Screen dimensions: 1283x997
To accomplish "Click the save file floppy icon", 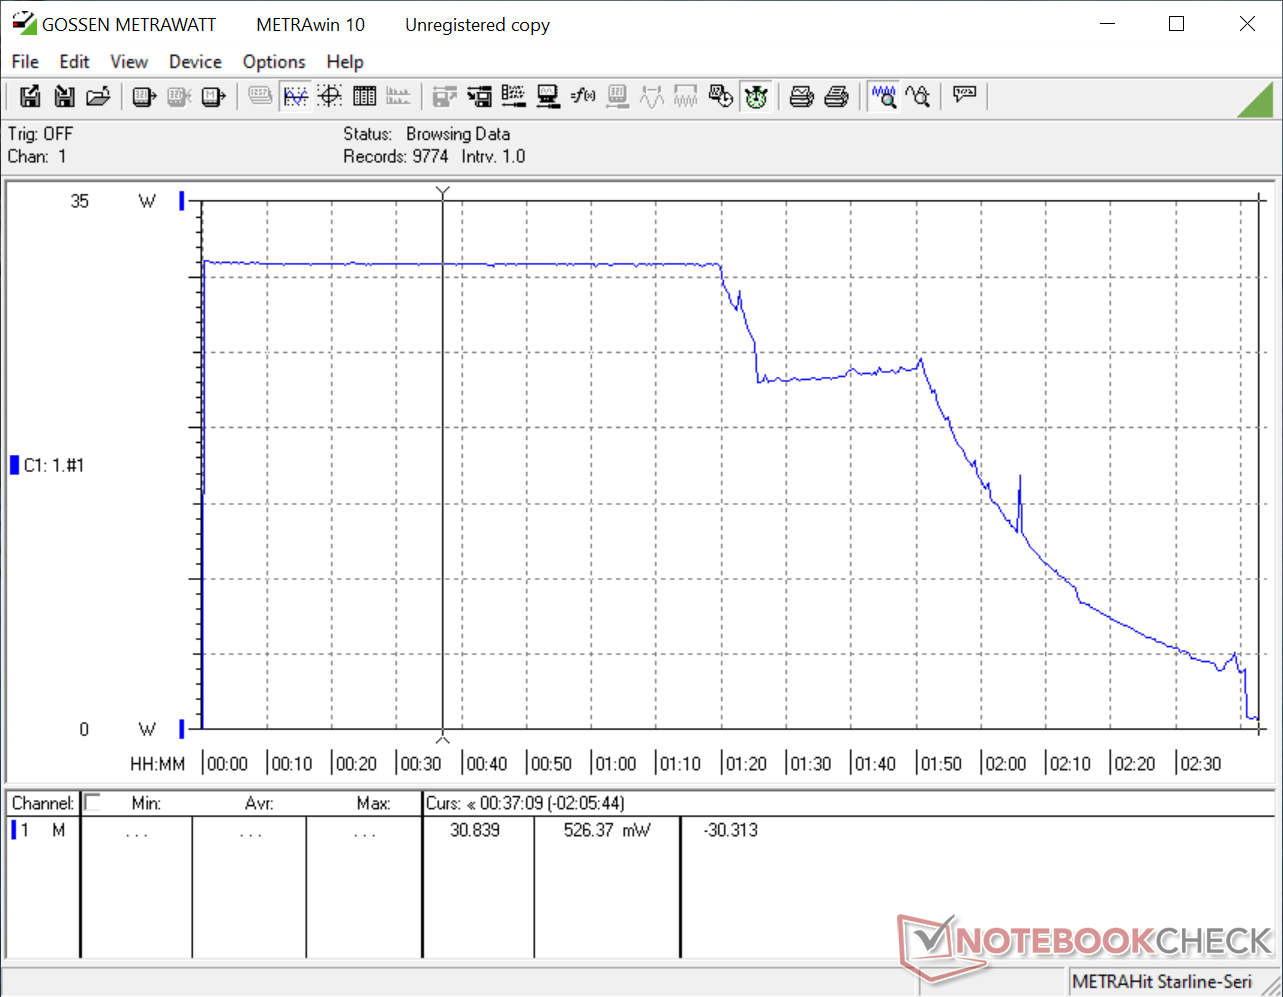I will coord(30,96).
